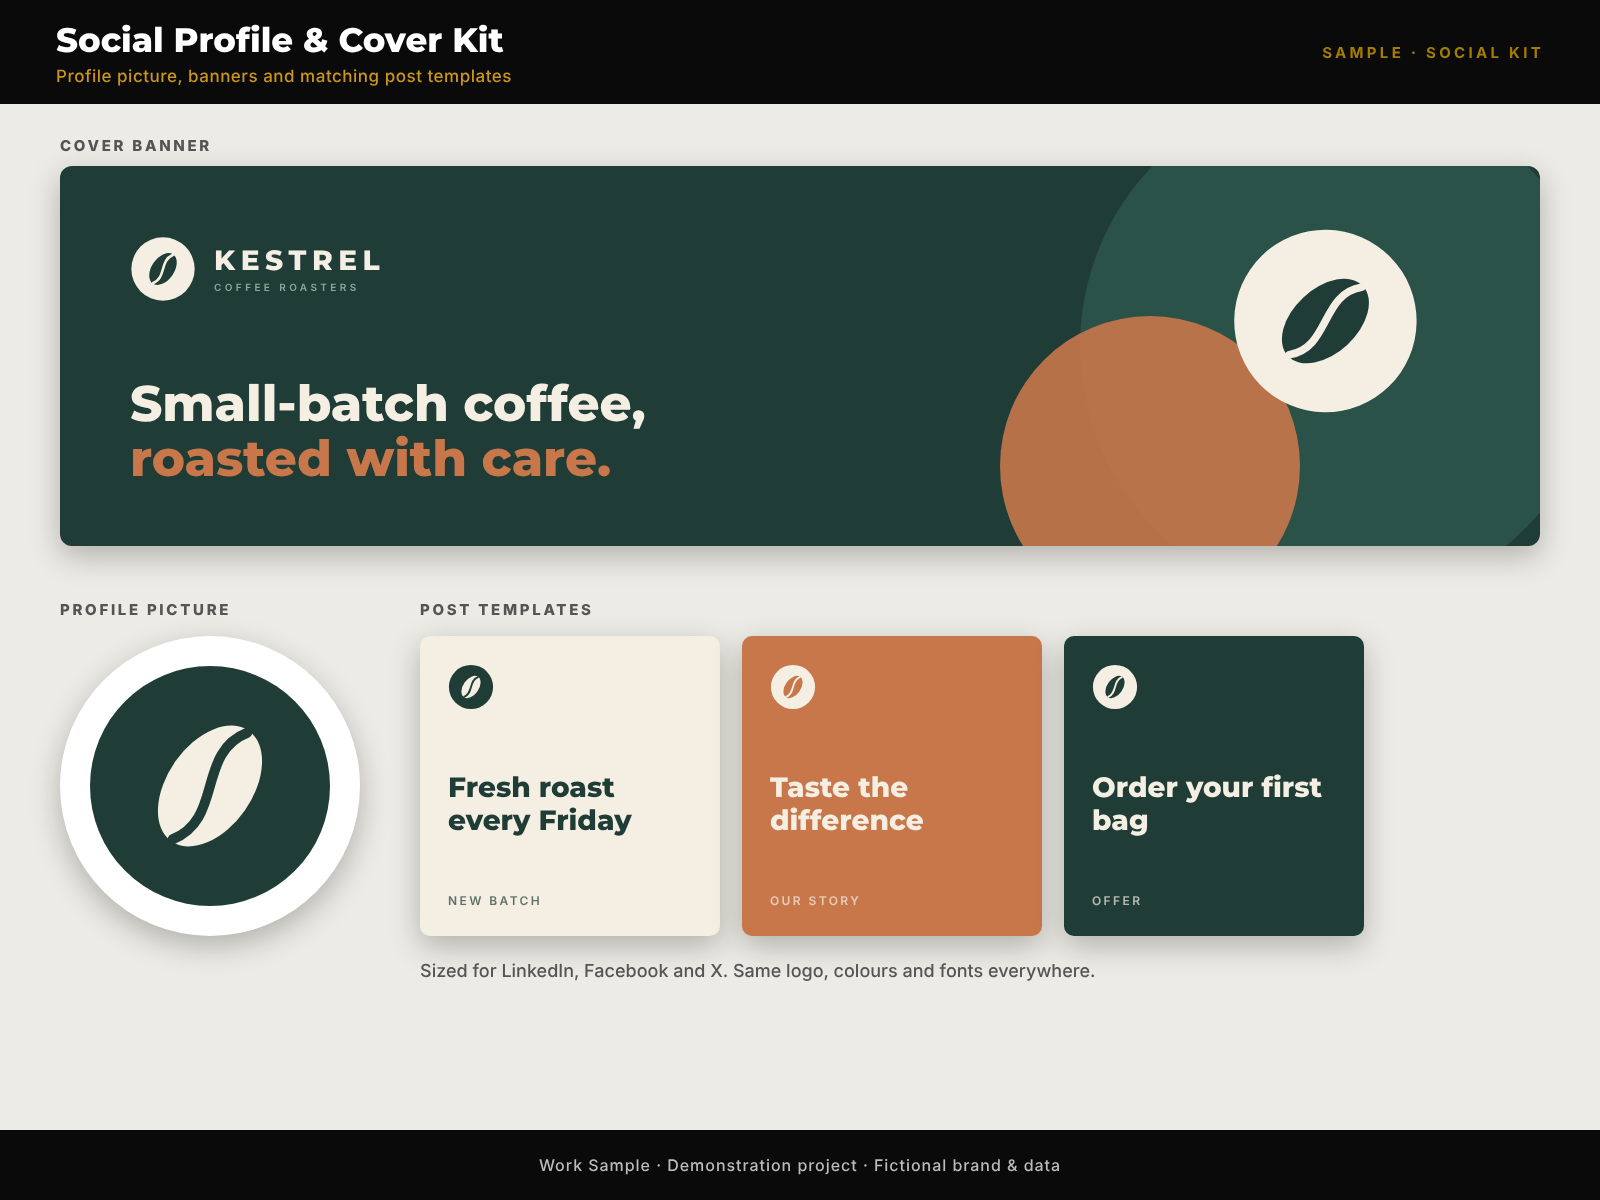
Task: Click the large cream bean circle on banner
Action: point(1325,321)
